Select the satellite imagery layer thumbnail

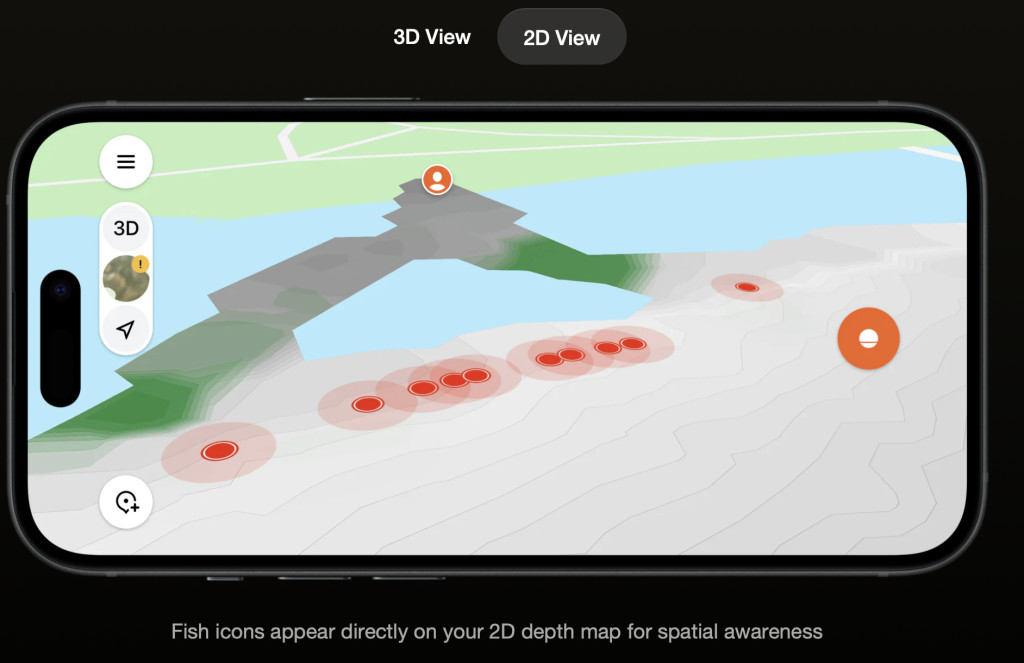126,278
